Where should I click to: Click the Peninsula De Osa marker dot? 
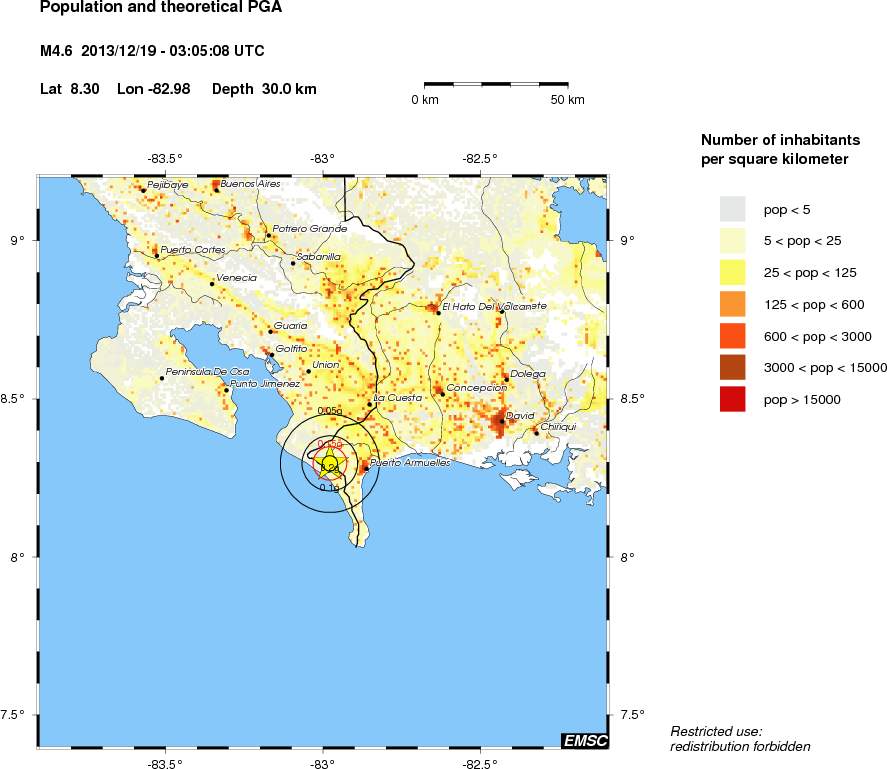tap(162, 378)
